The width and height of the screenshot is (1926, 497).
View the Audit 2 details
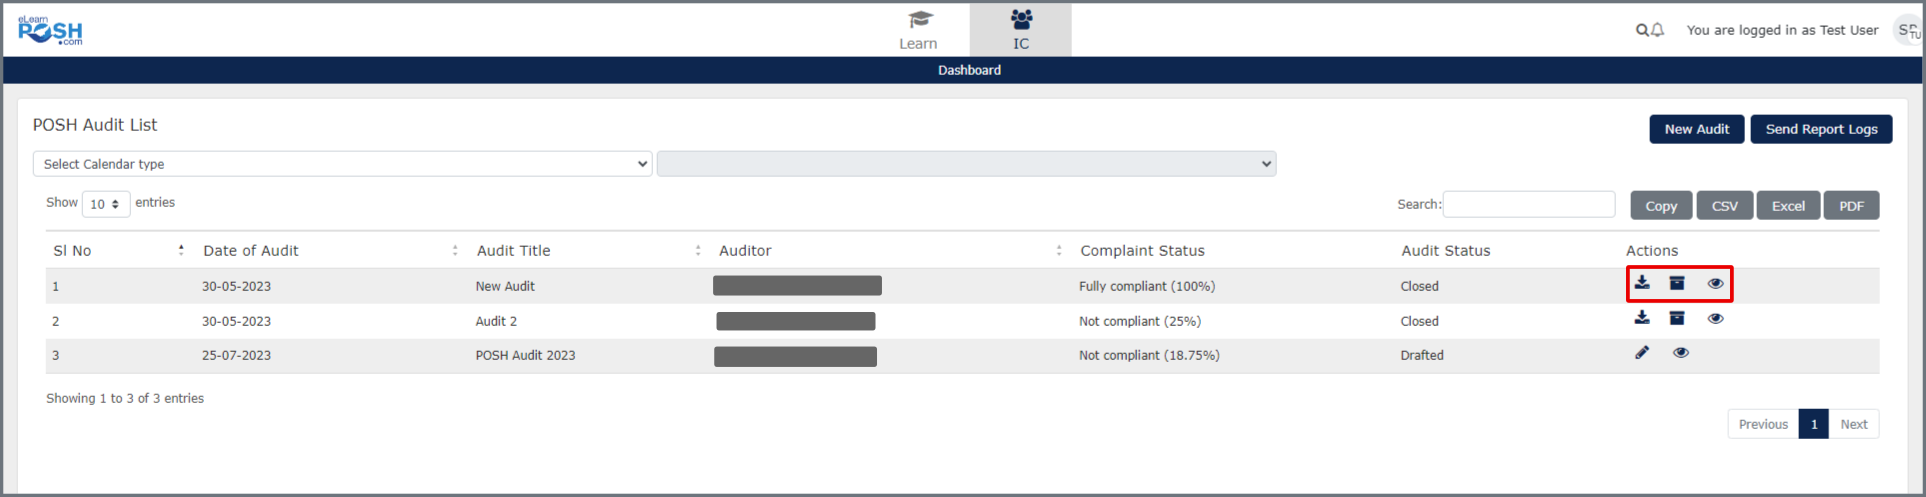pyautogui.click(x=1715, y=318)
